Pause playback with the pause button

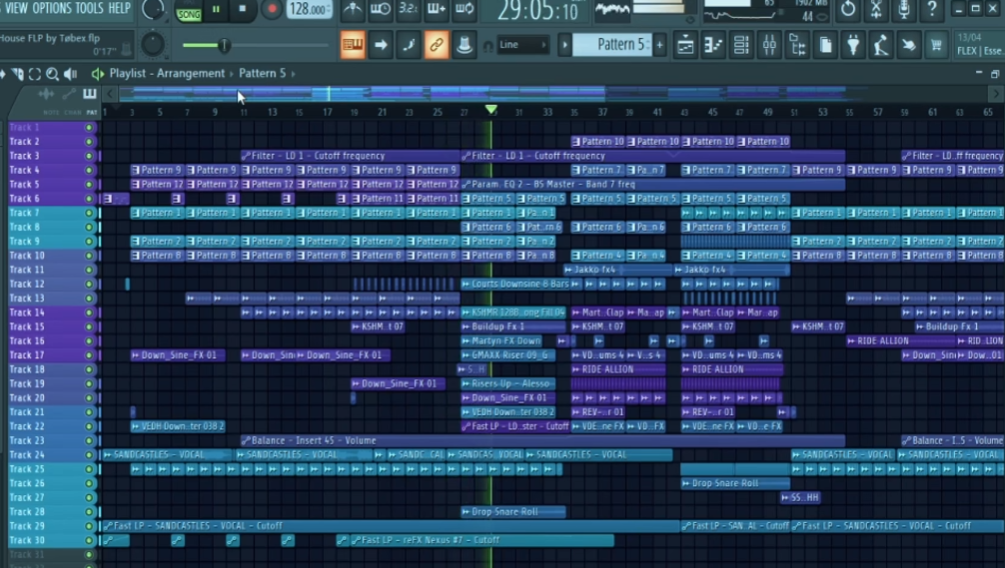(x=216, y=9)
